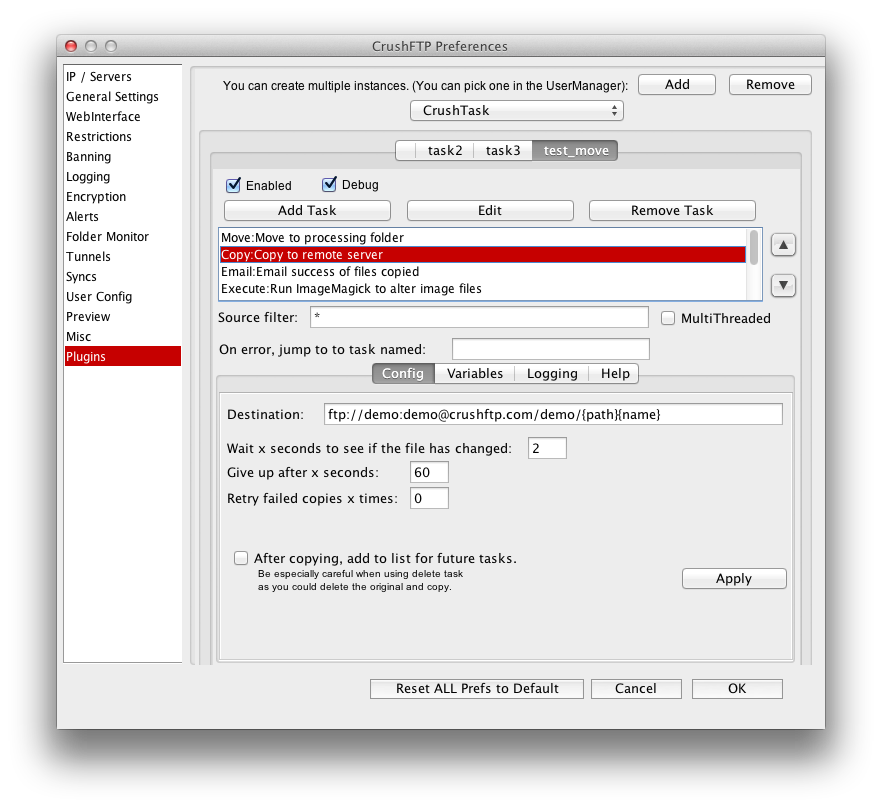Open Logging in the sidebar list
882x808 pixels.
tap(123, 177)
